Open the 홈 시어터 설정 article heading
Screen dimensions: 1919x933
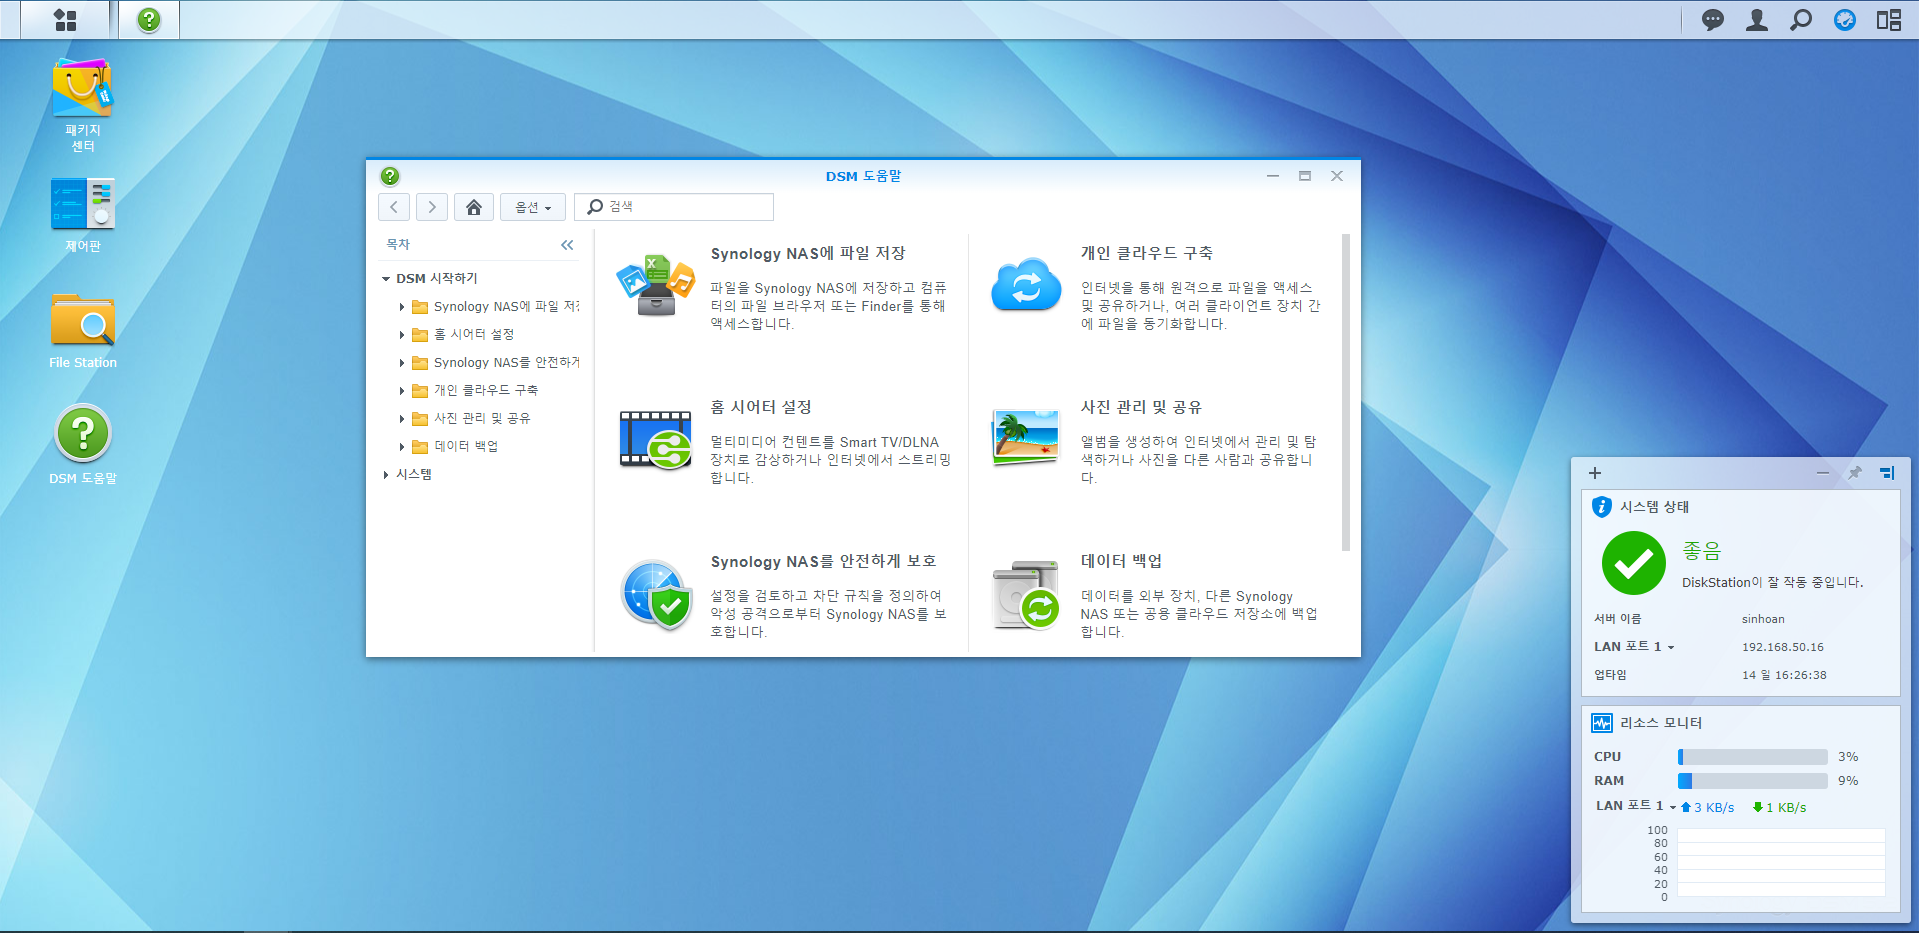click(x=761, y=408)
